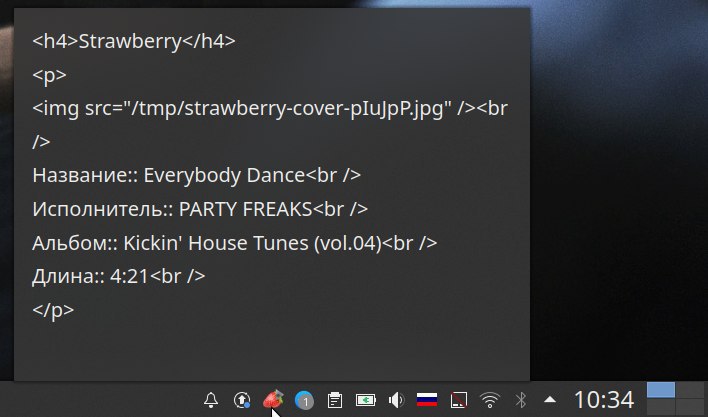Click the "Название:: Everybody Dance" line
The image size is (708, 417).
(196, 175)
